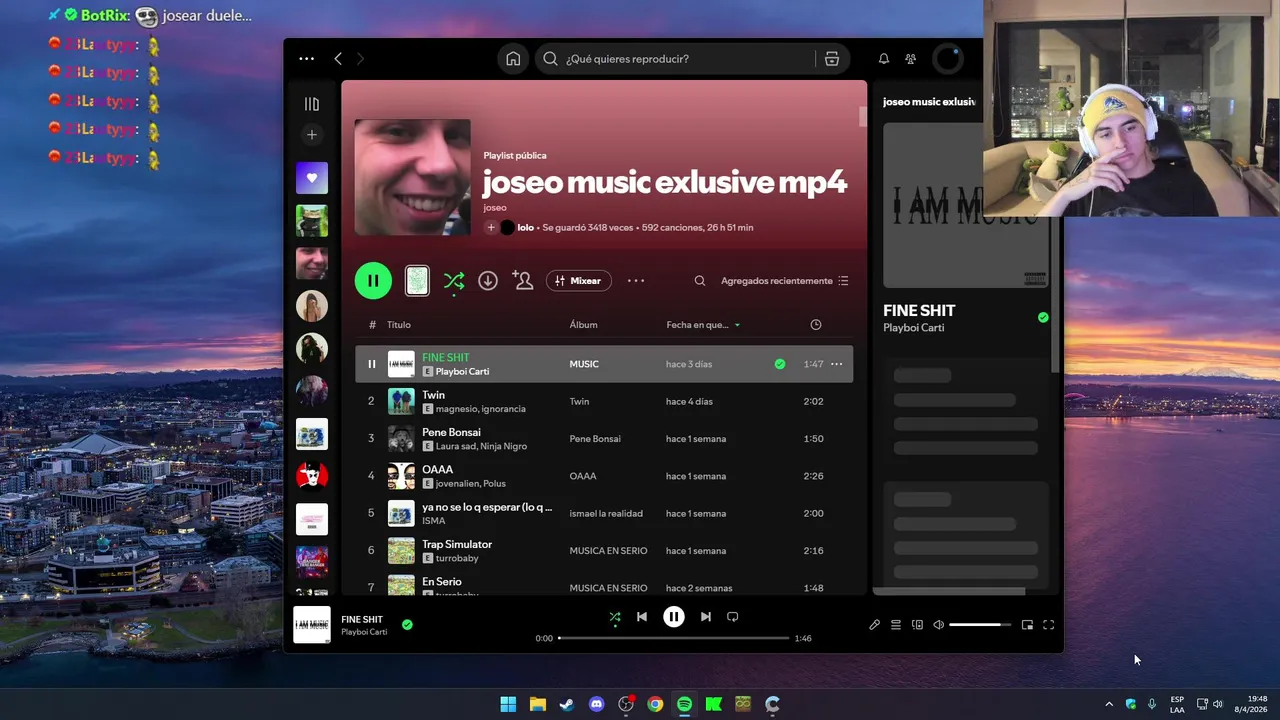Toggle full screen player icon

1049,625
